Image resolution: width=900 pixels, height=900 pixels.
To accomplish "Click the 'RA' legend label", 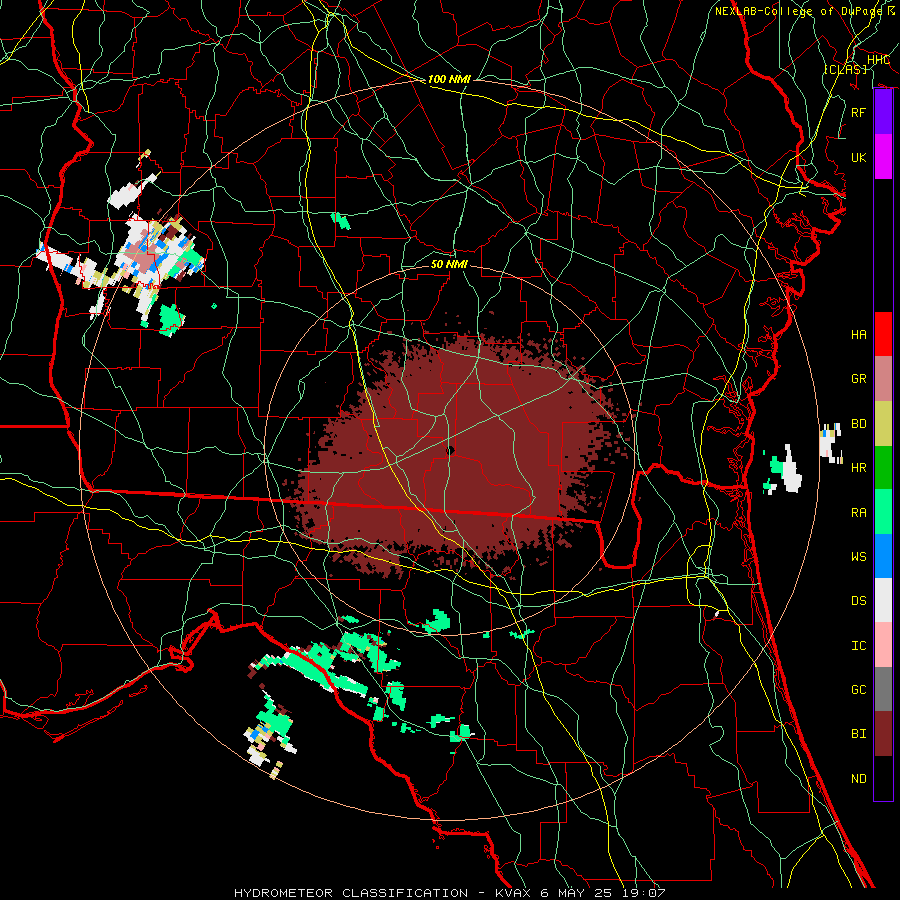I will pos(858,513).
